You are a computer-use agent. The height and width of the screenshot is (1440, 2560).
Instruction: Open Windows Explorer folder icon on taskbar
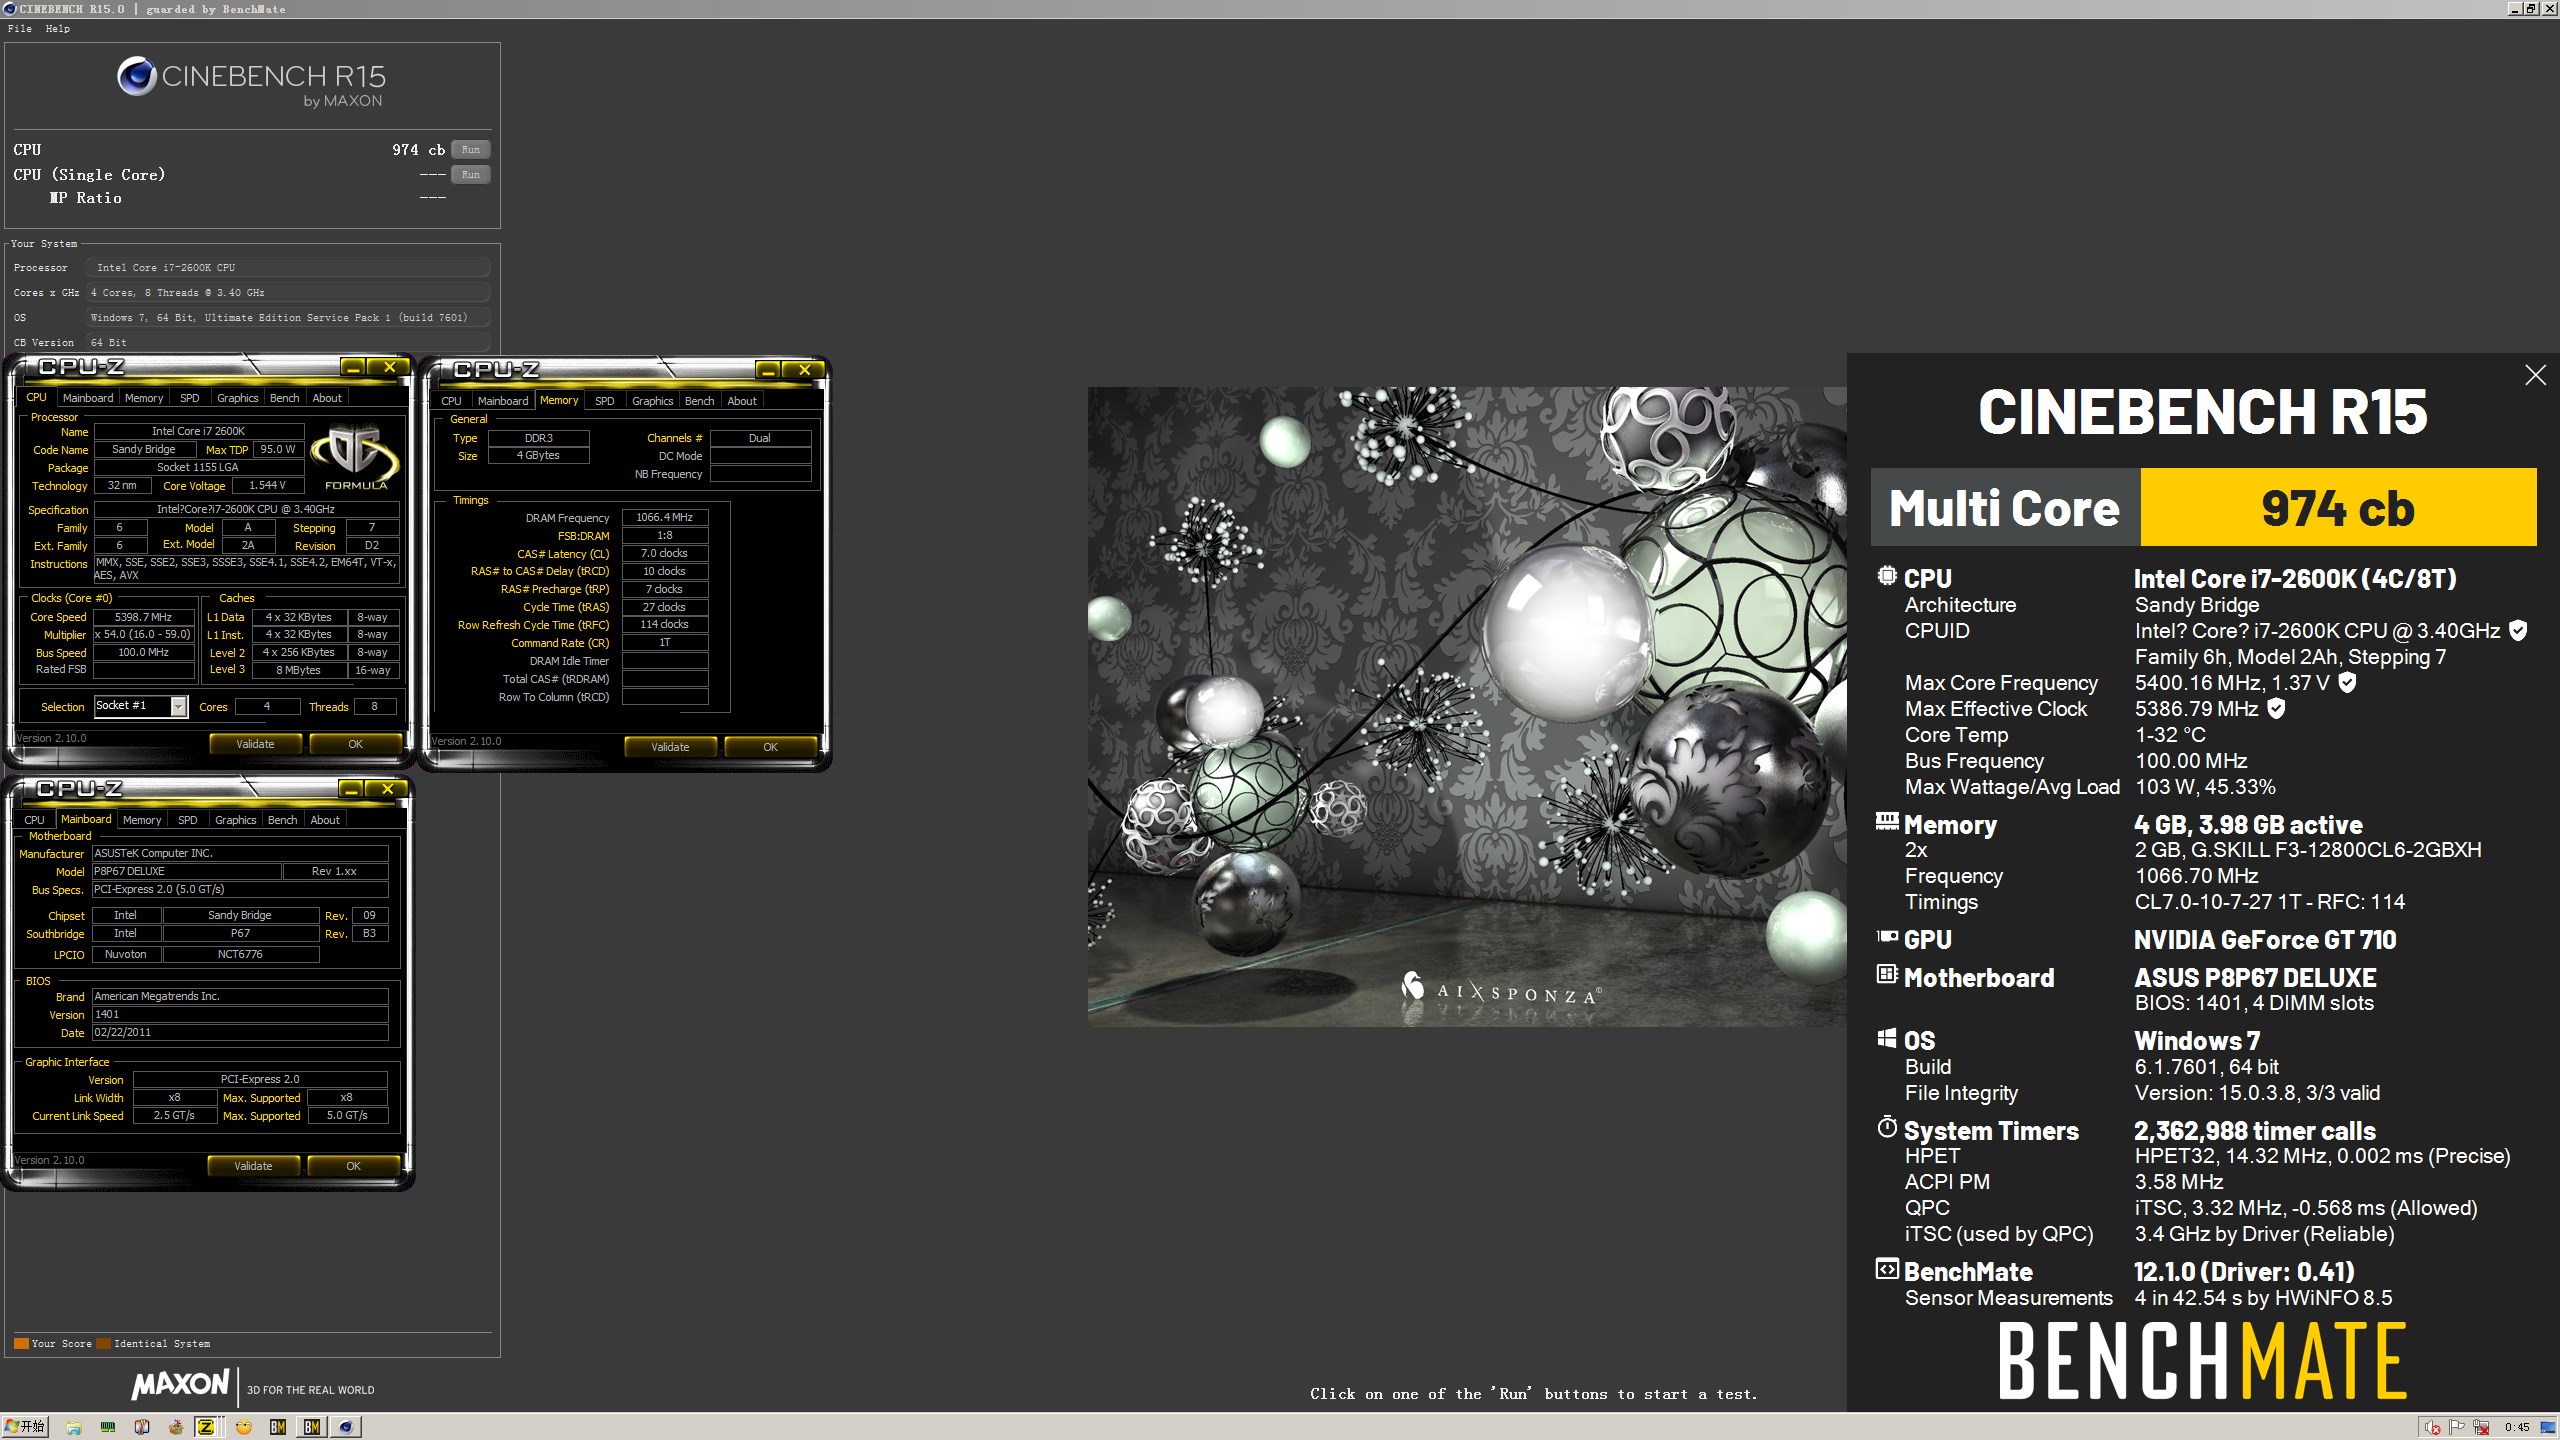click(x=74, y=1427)
